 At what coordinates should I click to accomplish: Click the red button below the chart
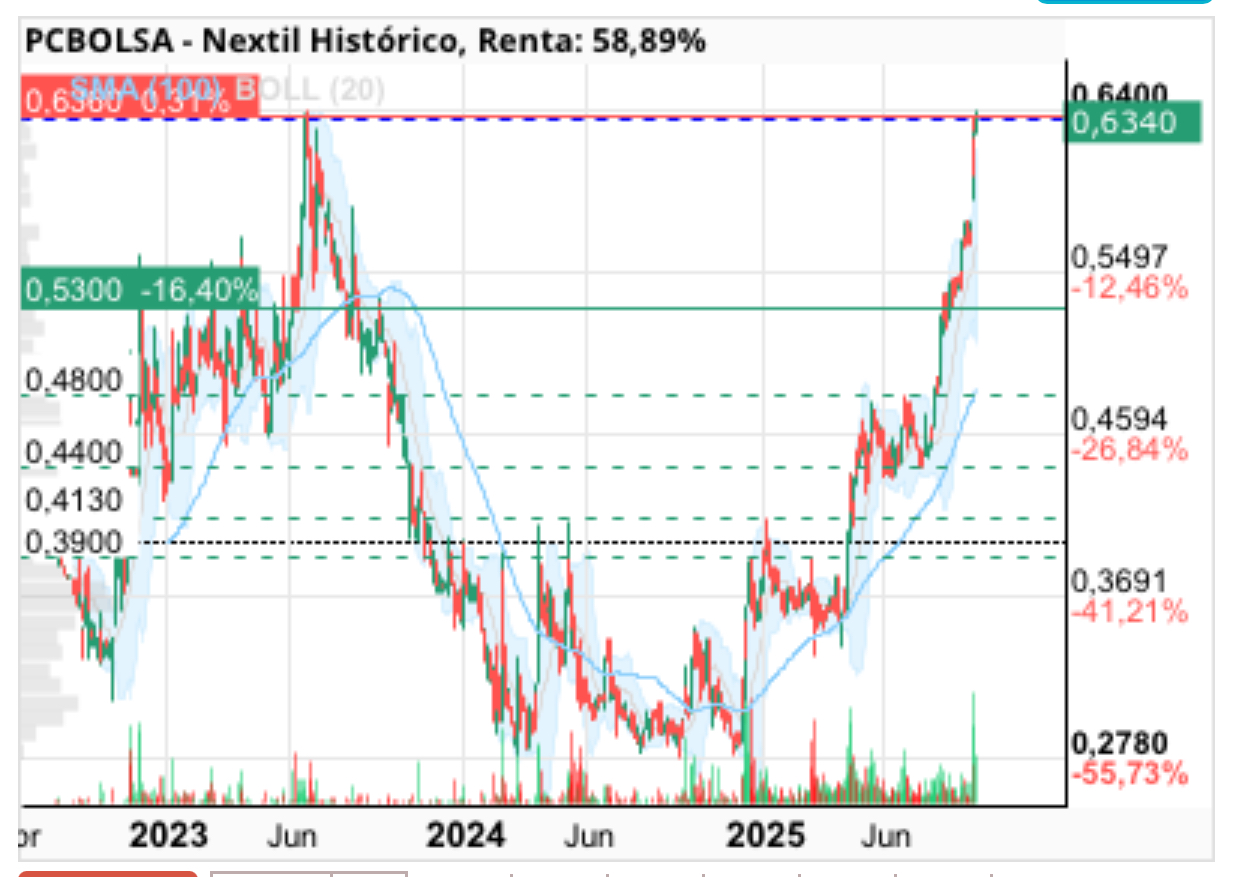pyautogui.click(x=108, y=873)
